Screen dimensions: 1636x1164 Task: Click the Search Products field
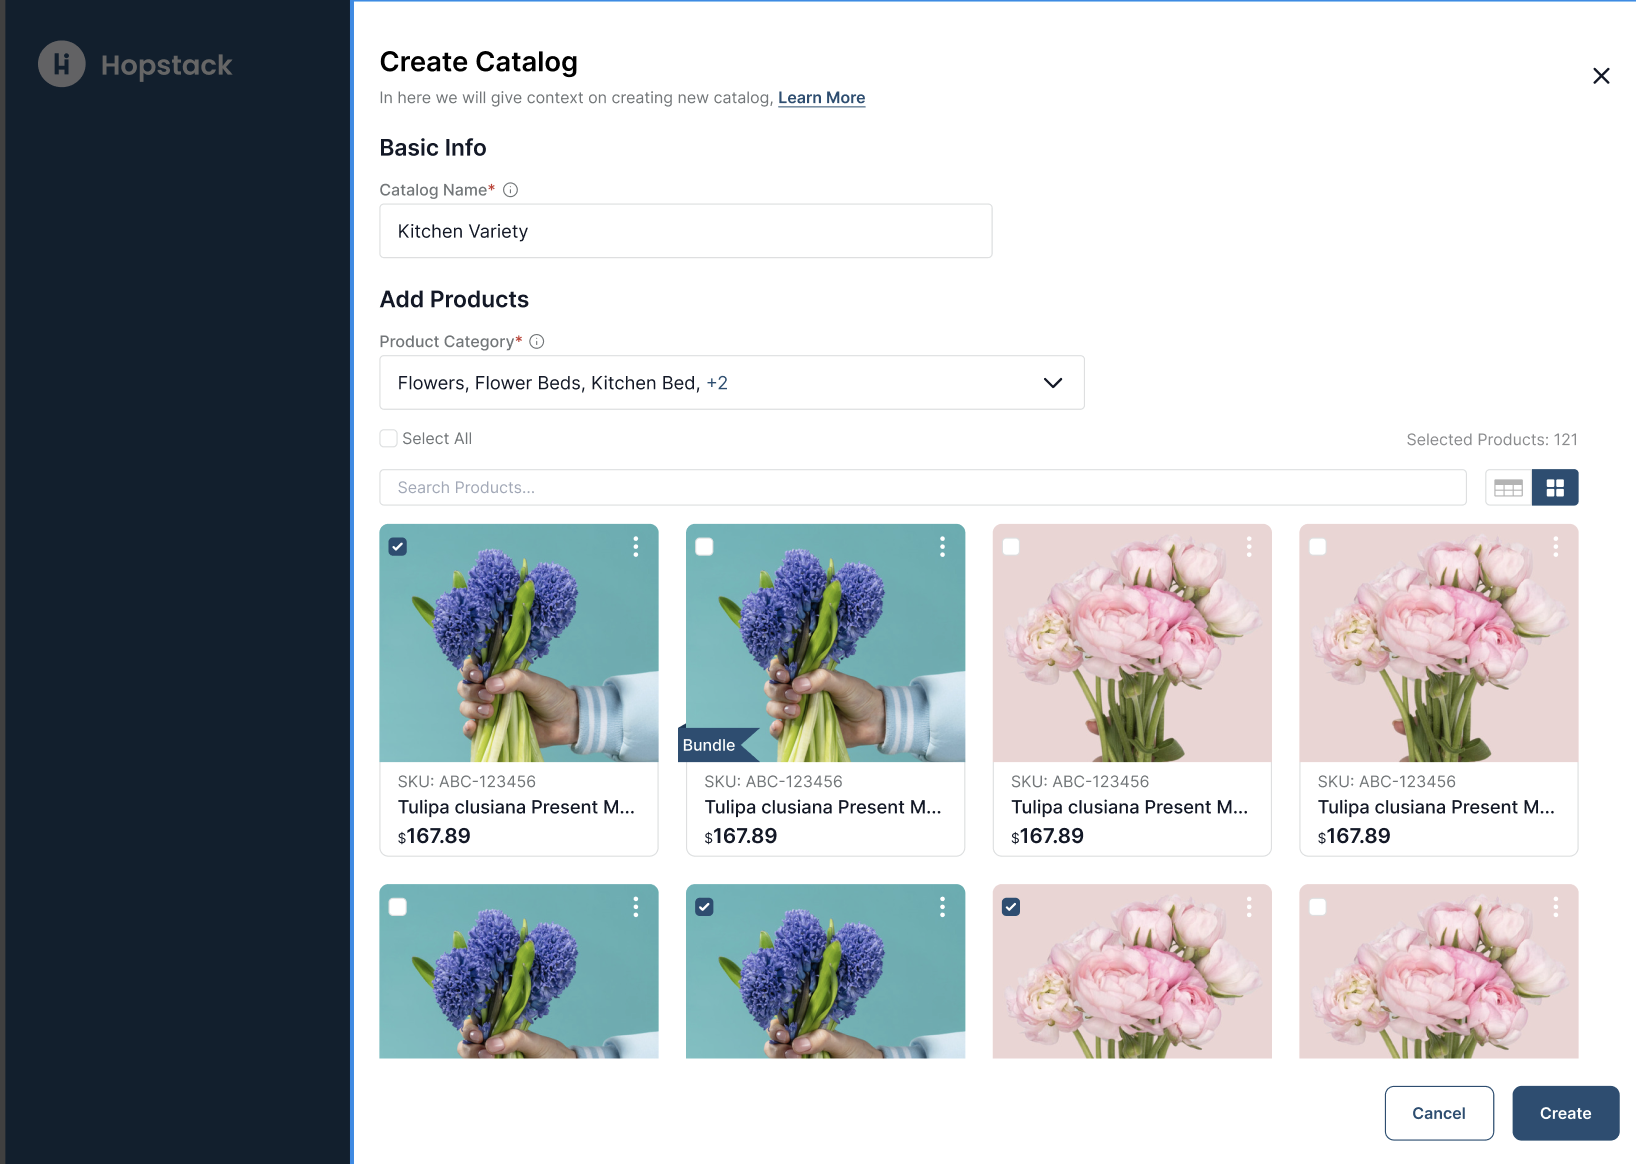pos(922,488)
